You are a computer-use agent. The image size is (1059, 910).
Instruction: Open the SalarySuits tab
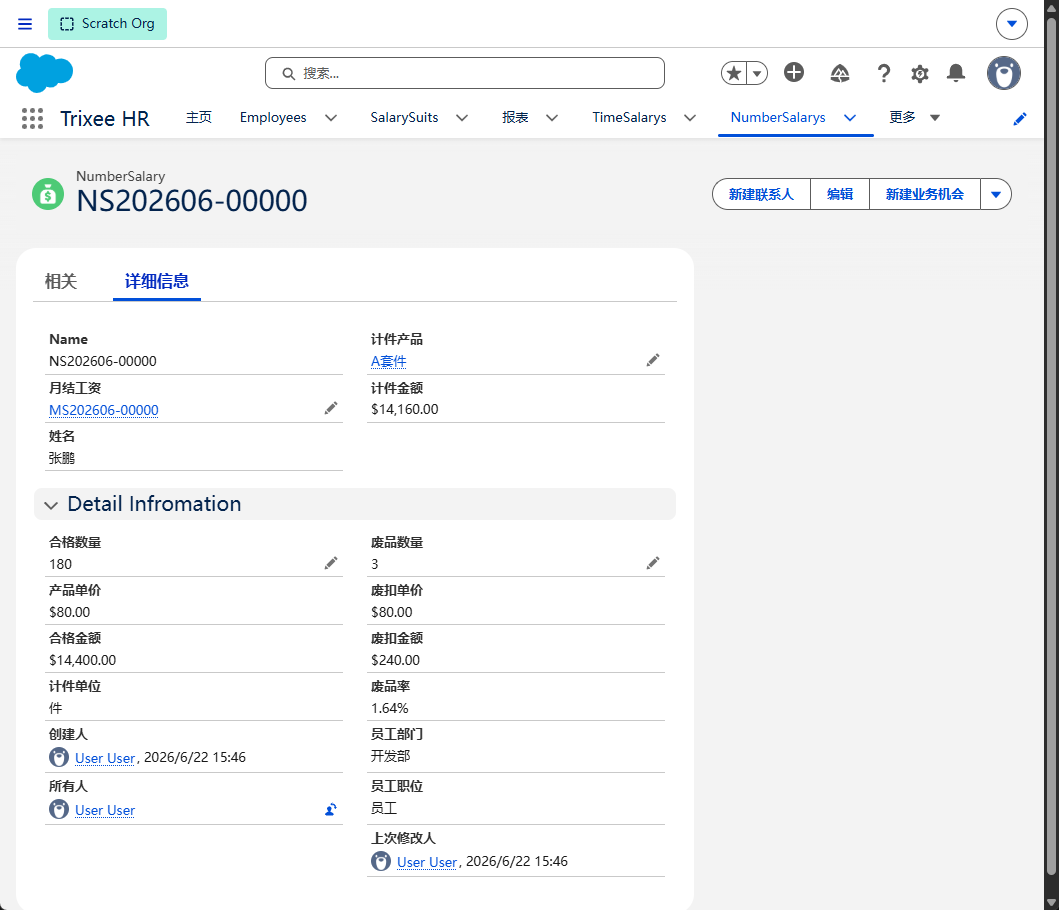point(404,118)
